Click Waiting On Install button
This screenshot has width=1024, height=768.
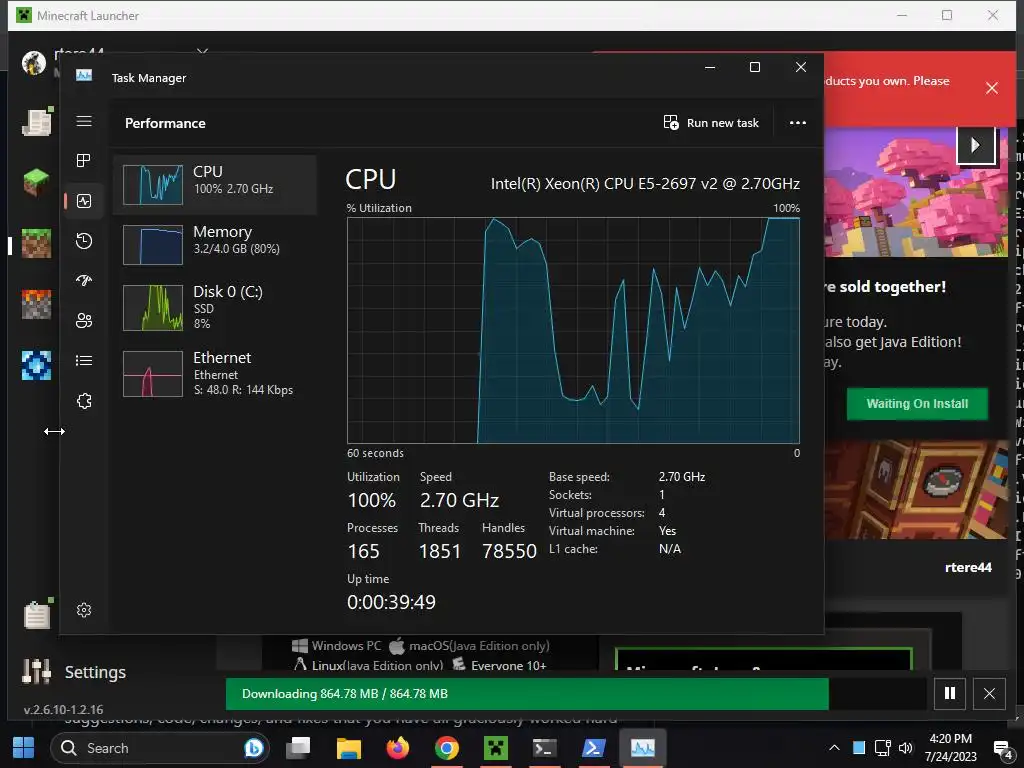[x=917, y=404]
